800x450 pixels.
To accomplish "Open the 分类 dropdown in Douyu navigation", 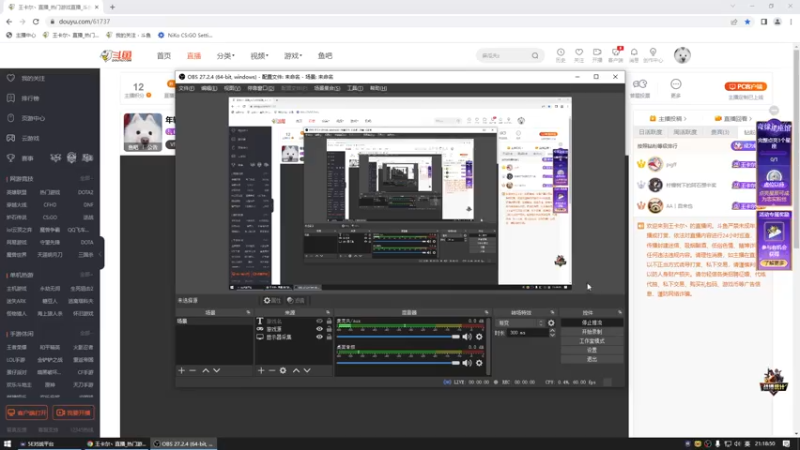I will tap(226, 56).
